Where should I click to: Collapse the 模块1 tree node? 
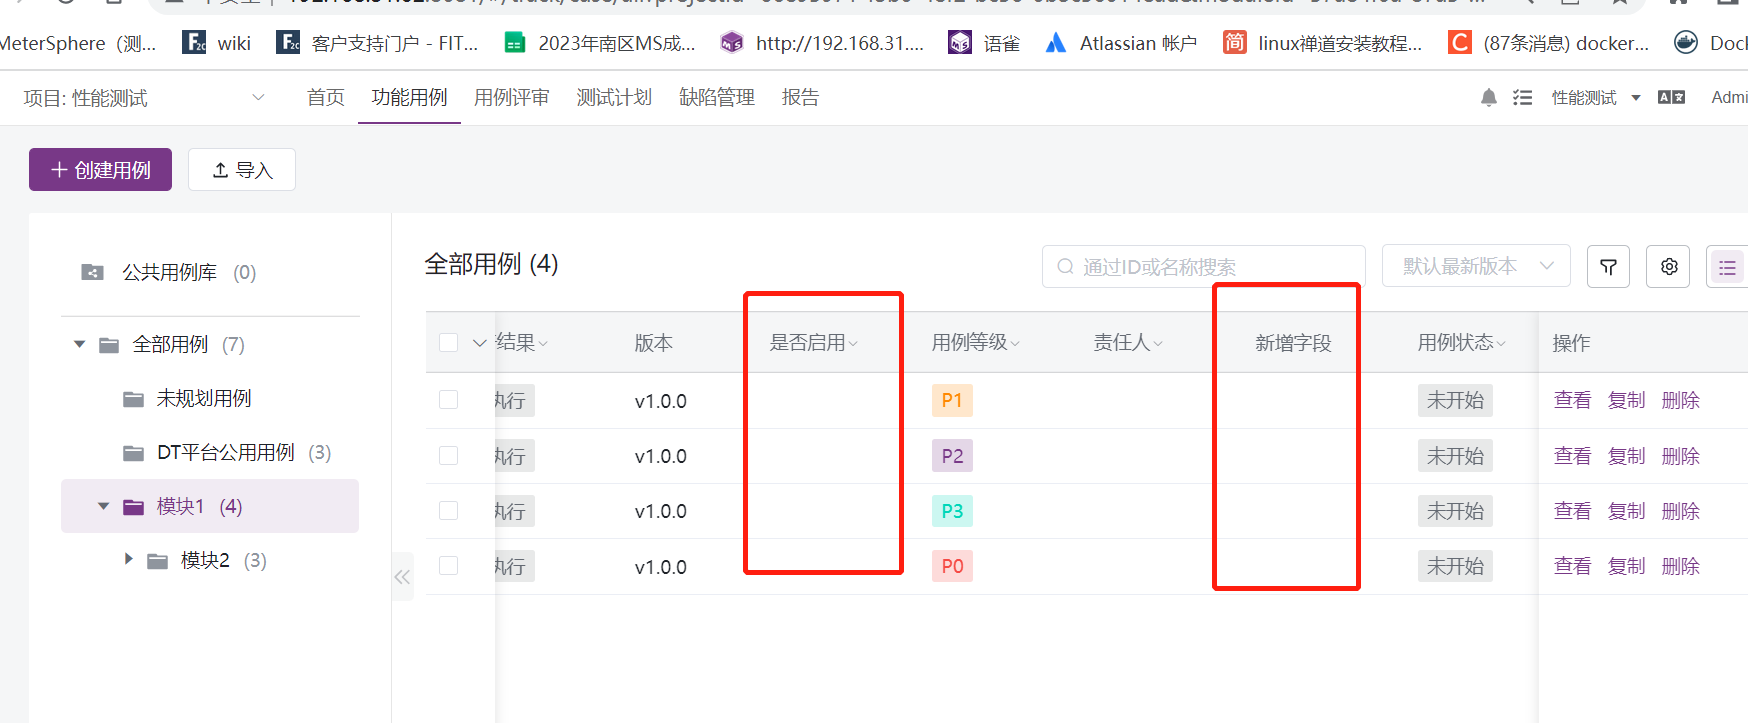coord(103,506)
